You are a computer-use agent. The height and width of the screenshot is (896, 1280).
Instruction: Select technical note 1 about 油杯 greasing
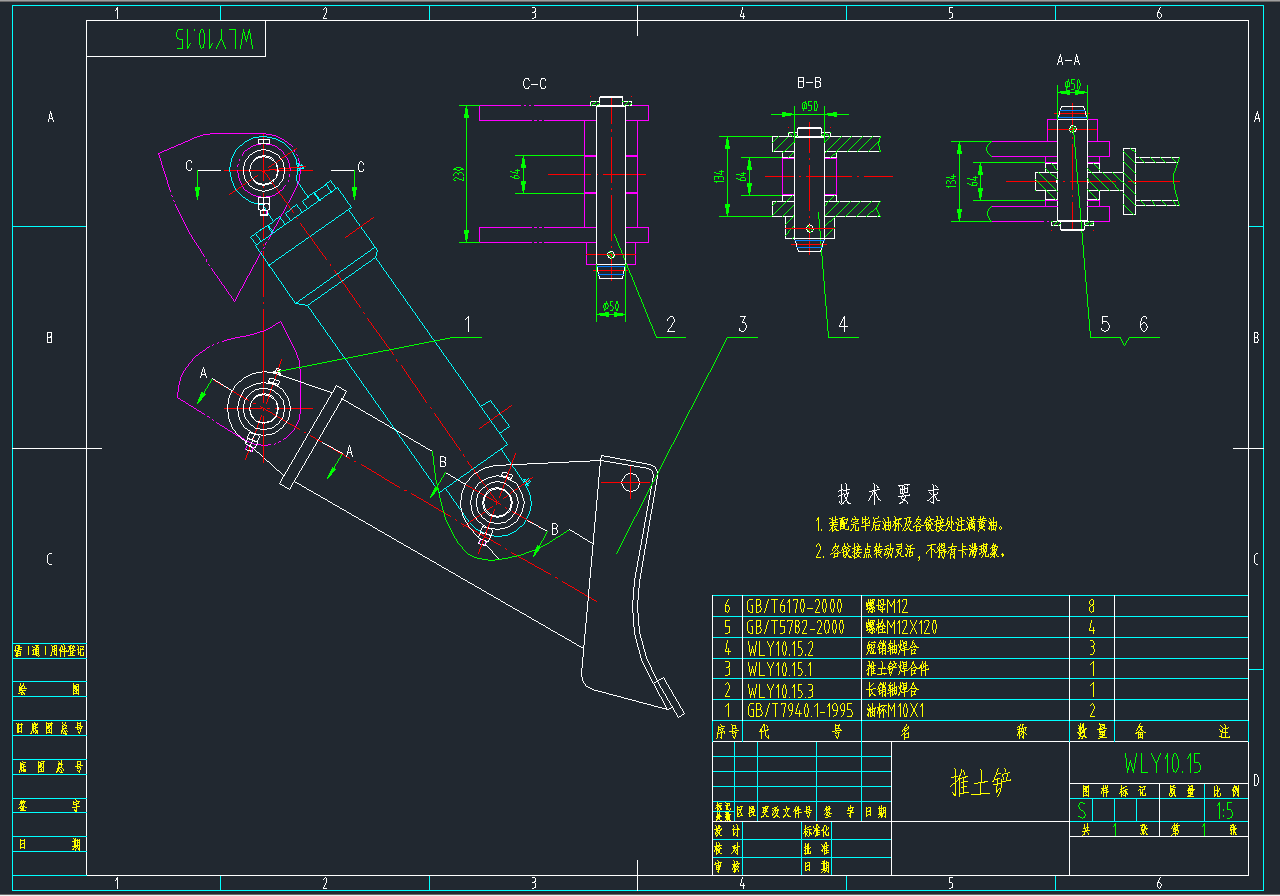click(910, 524)
